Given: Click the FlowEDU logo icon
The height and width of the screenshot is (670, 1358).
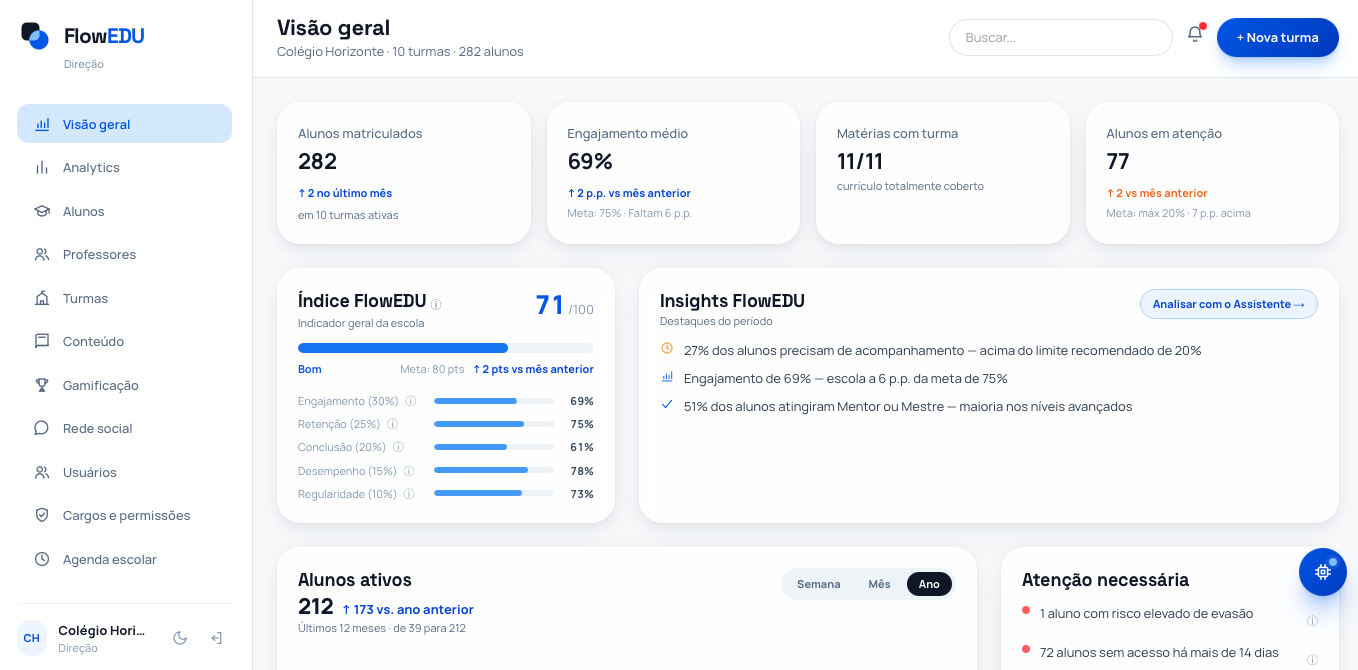Looking at the screenshot, I should pyautogui.click(x=35, y=36).
